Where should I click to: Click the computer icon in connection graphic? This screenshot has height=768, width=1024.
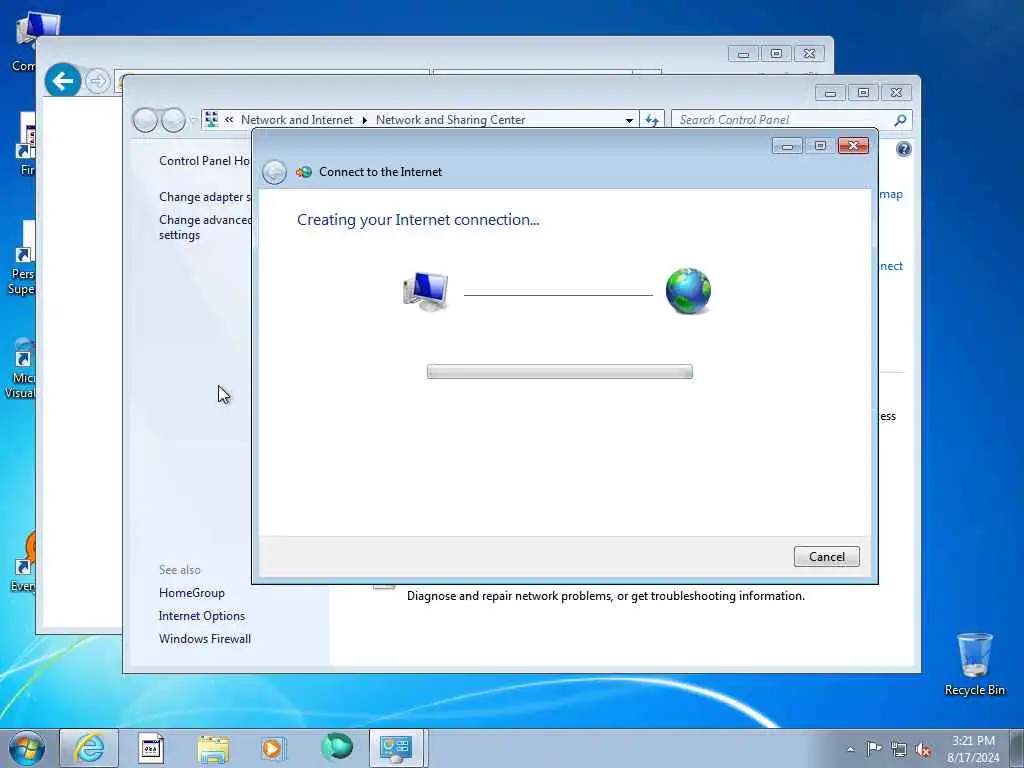(425, 291)
